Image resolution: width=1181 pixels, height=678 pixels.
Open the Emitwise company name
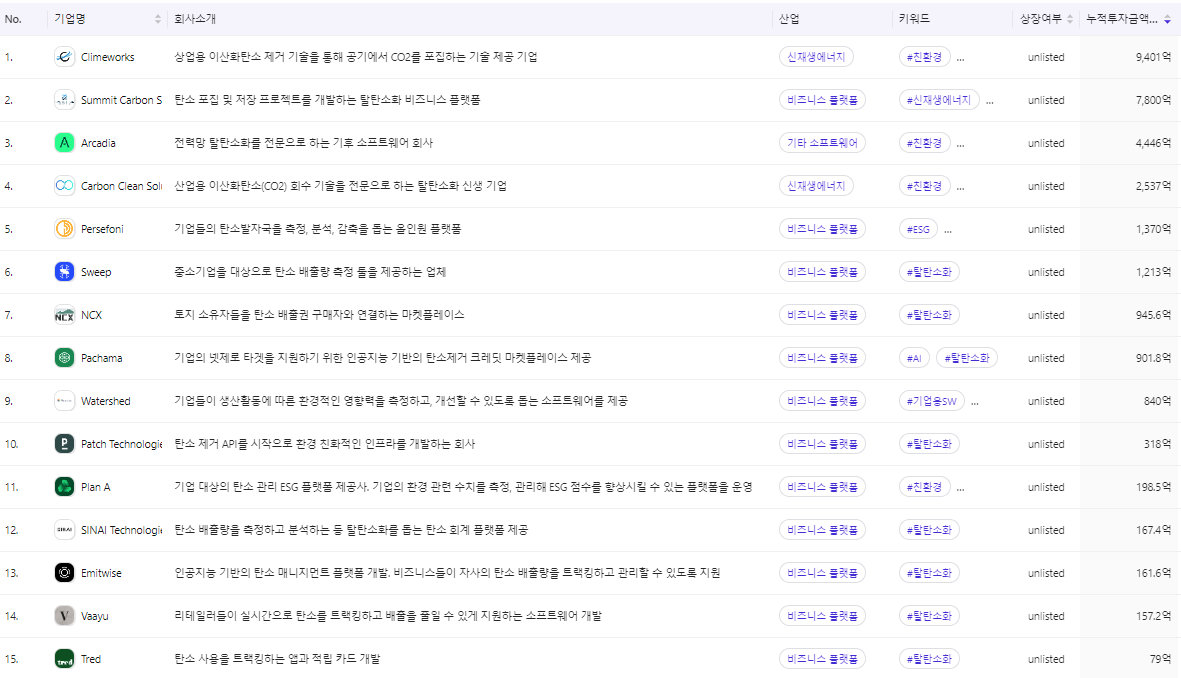[x=101, y=573]
